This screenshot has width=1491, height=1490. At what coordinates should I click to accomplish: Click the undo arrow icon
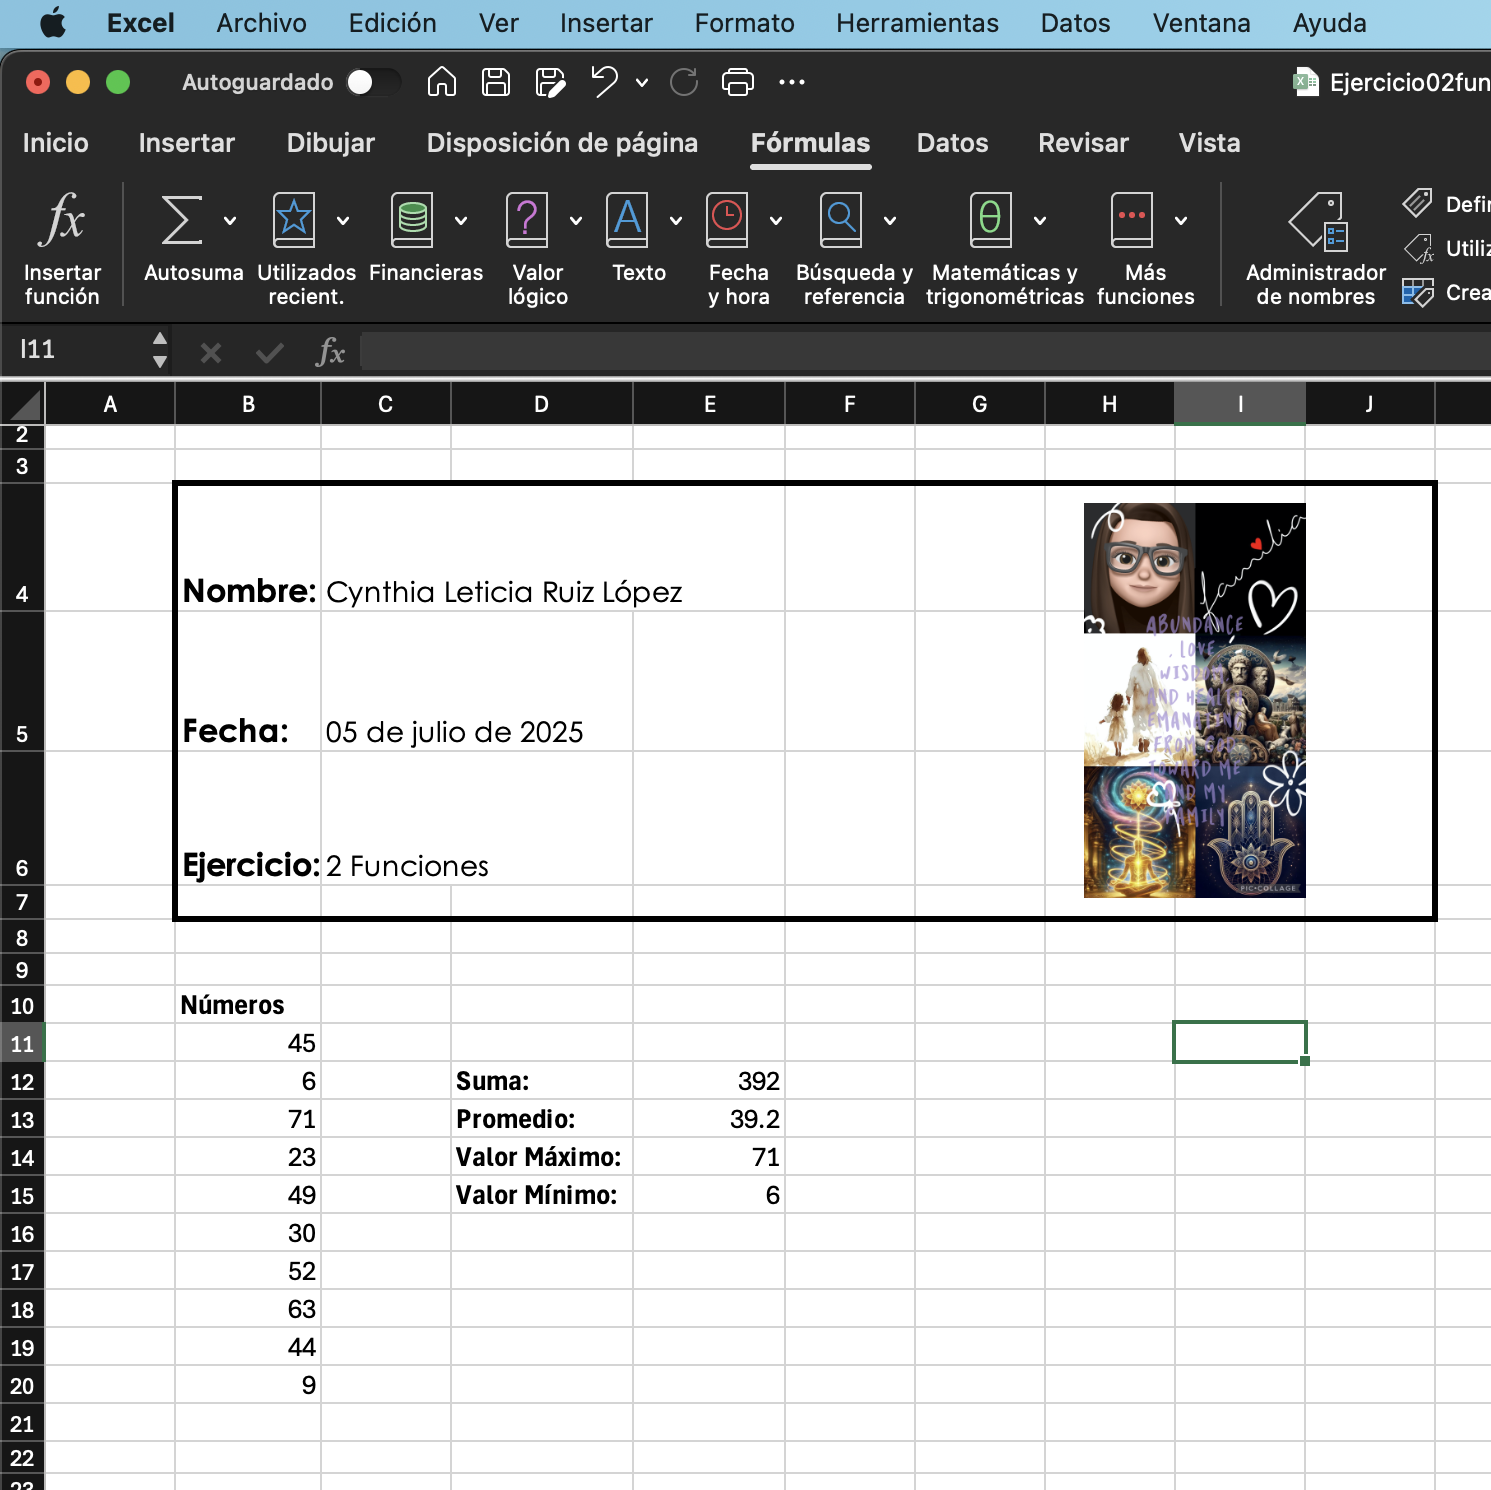click(x=604, y=82)
